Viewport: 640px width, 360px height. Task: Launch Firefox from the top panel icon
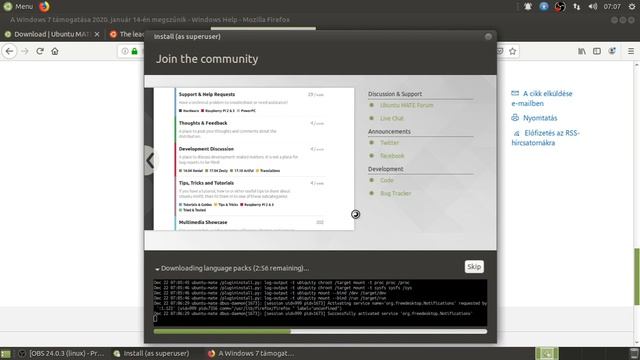[44, 7]
